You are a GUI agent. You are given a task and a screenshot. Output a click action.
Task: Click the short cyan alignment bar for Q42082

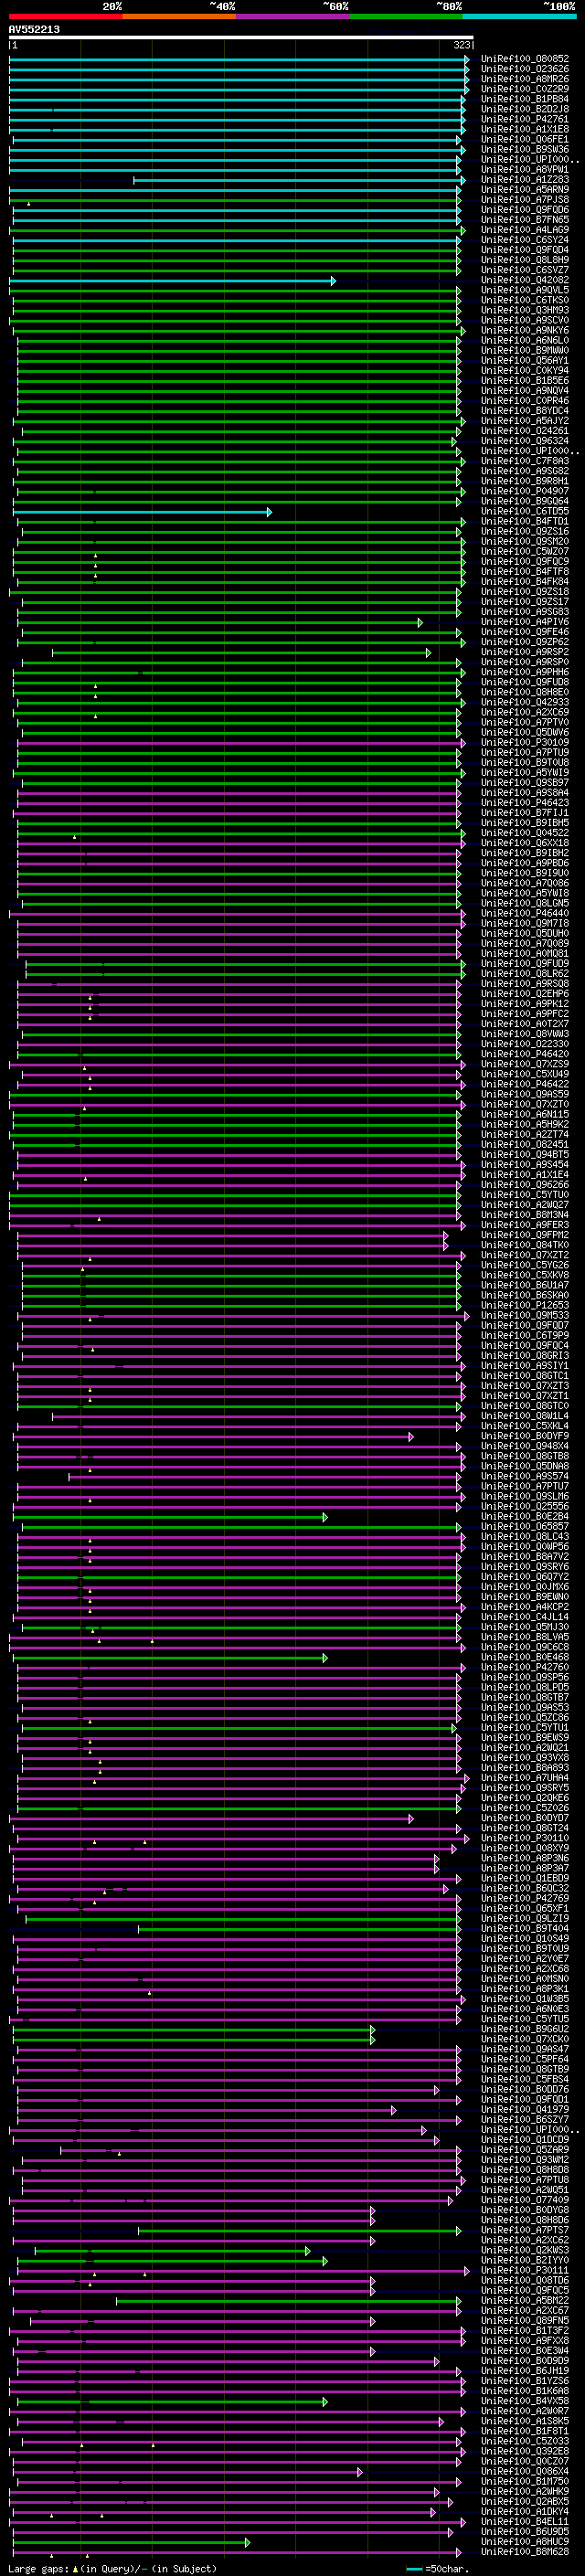click(172, 281)
